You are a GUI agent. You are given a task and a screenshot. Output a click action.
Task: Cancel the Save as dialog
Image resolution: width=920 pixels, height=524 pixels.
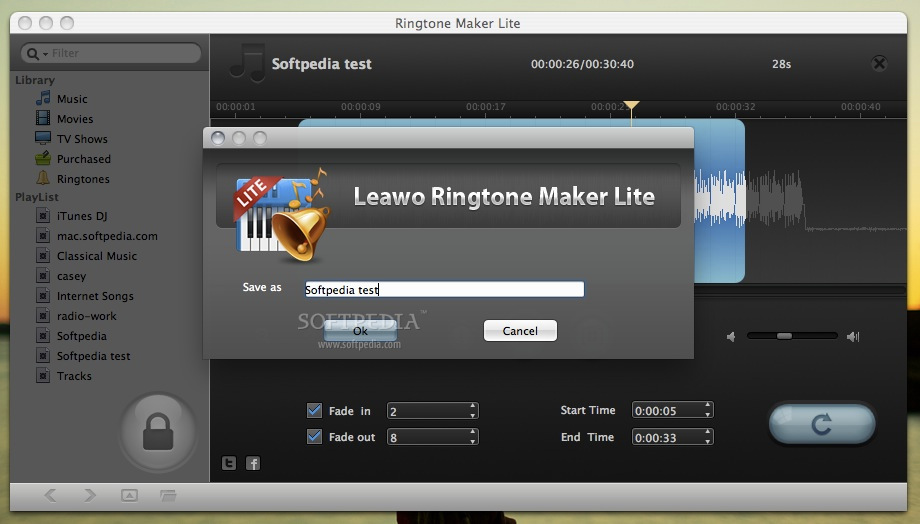click(x=520, y=331)
